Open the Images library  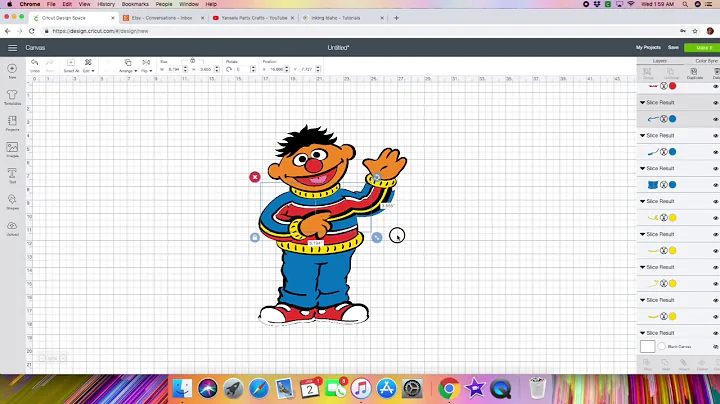(x=12, y=149)
